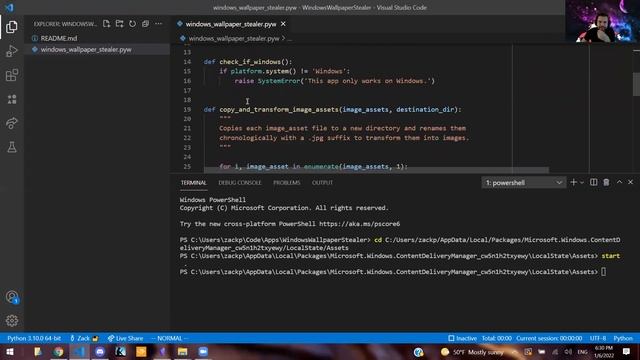
Task: Open Zoom from the taskbar
Action: (x=203, y=352)
